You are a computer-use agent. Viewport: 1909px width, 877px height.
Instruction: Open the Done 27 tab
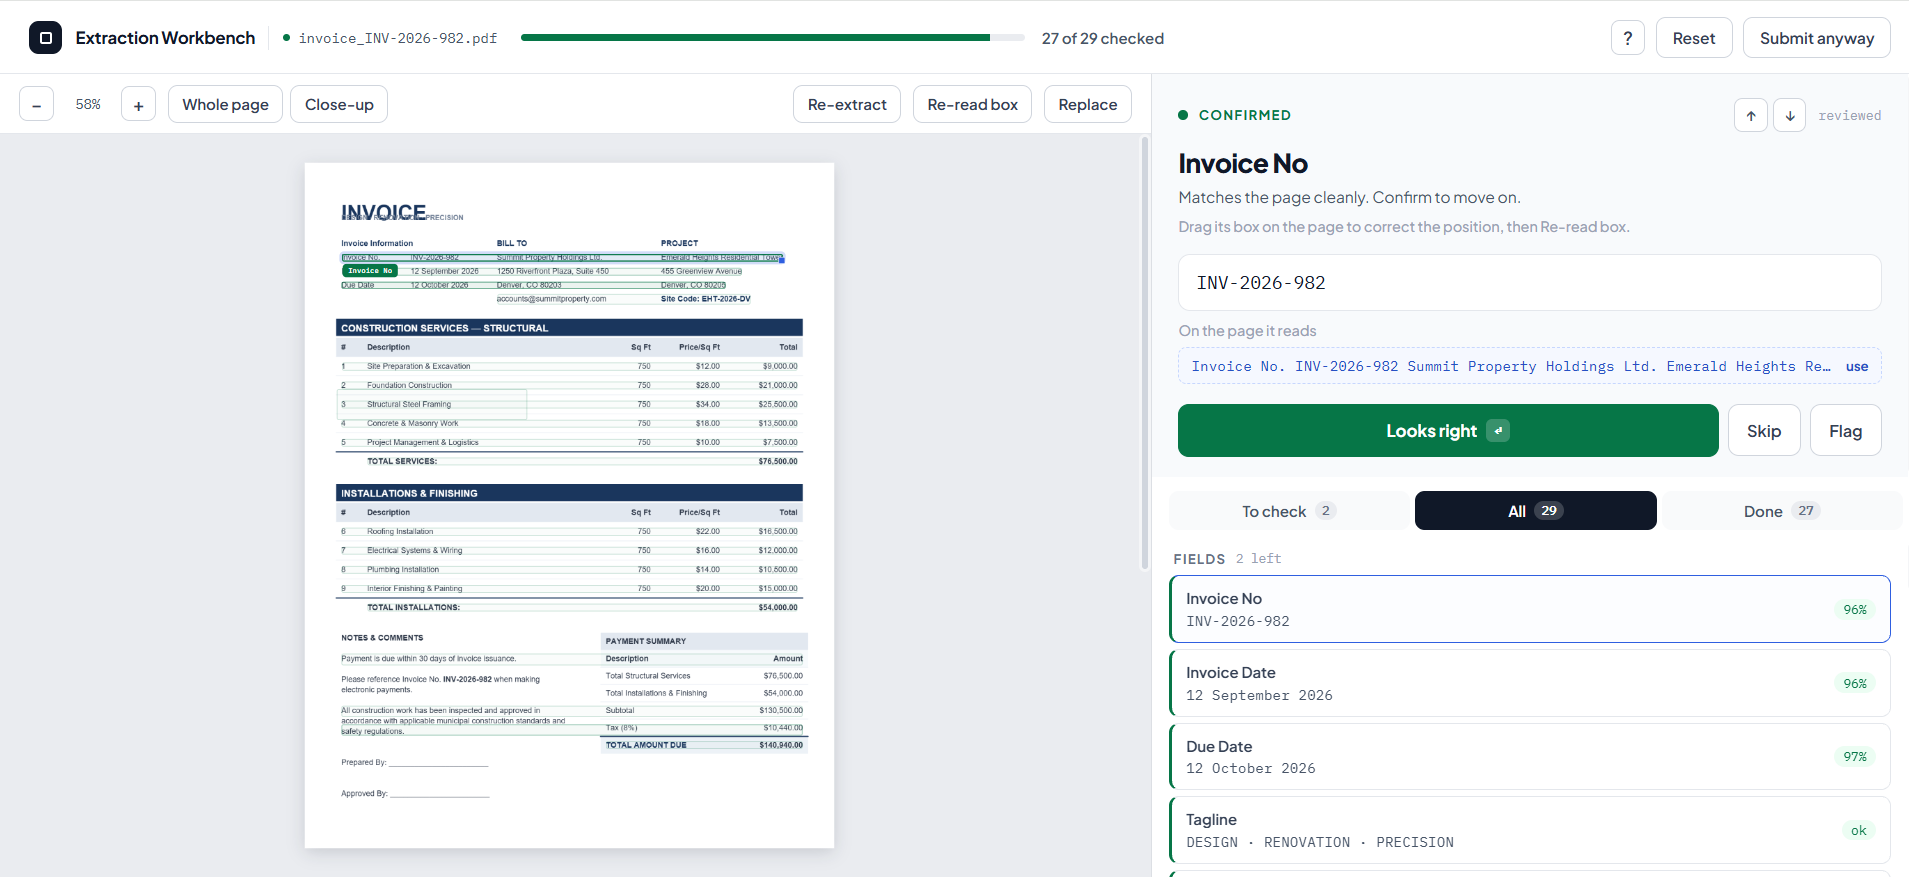click(x=1781, y=511)
